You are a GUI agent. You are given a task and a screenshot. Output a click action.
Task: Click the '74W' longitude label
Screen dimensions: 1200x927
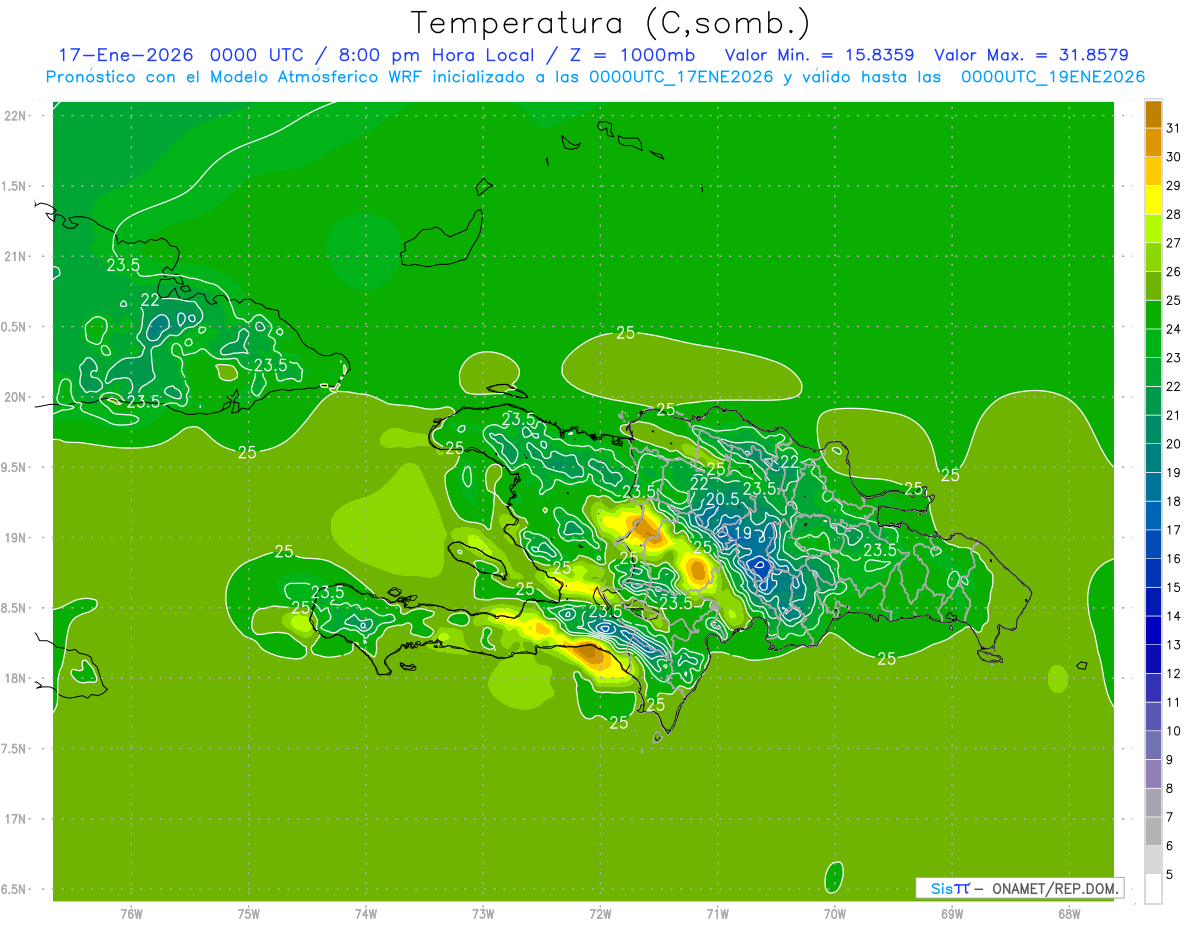(365, 913)
